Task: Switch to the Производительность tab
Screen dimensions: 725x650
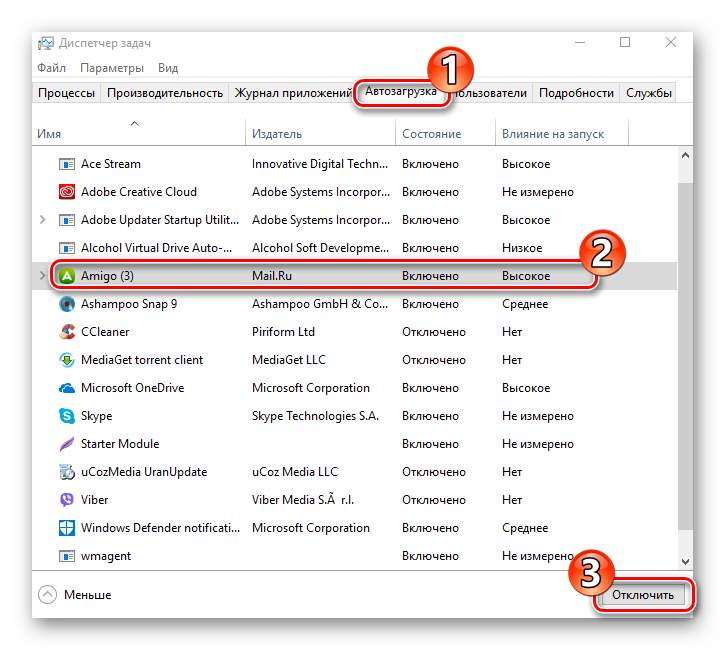Action: pos(165,93)
